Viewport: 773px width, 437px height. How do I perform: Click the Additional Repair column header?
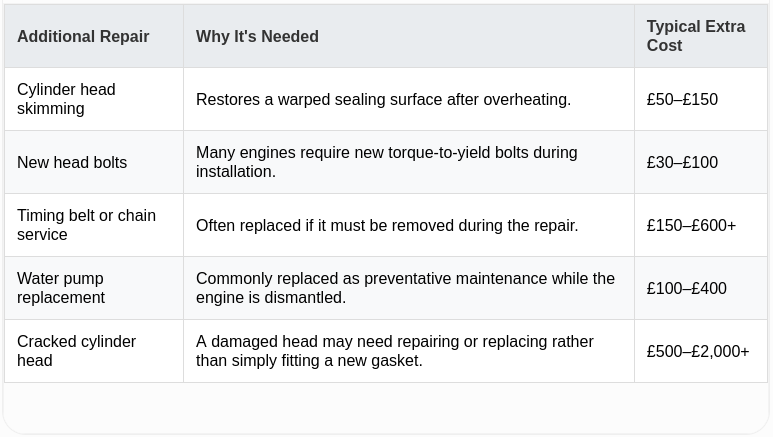click(94, 36)
